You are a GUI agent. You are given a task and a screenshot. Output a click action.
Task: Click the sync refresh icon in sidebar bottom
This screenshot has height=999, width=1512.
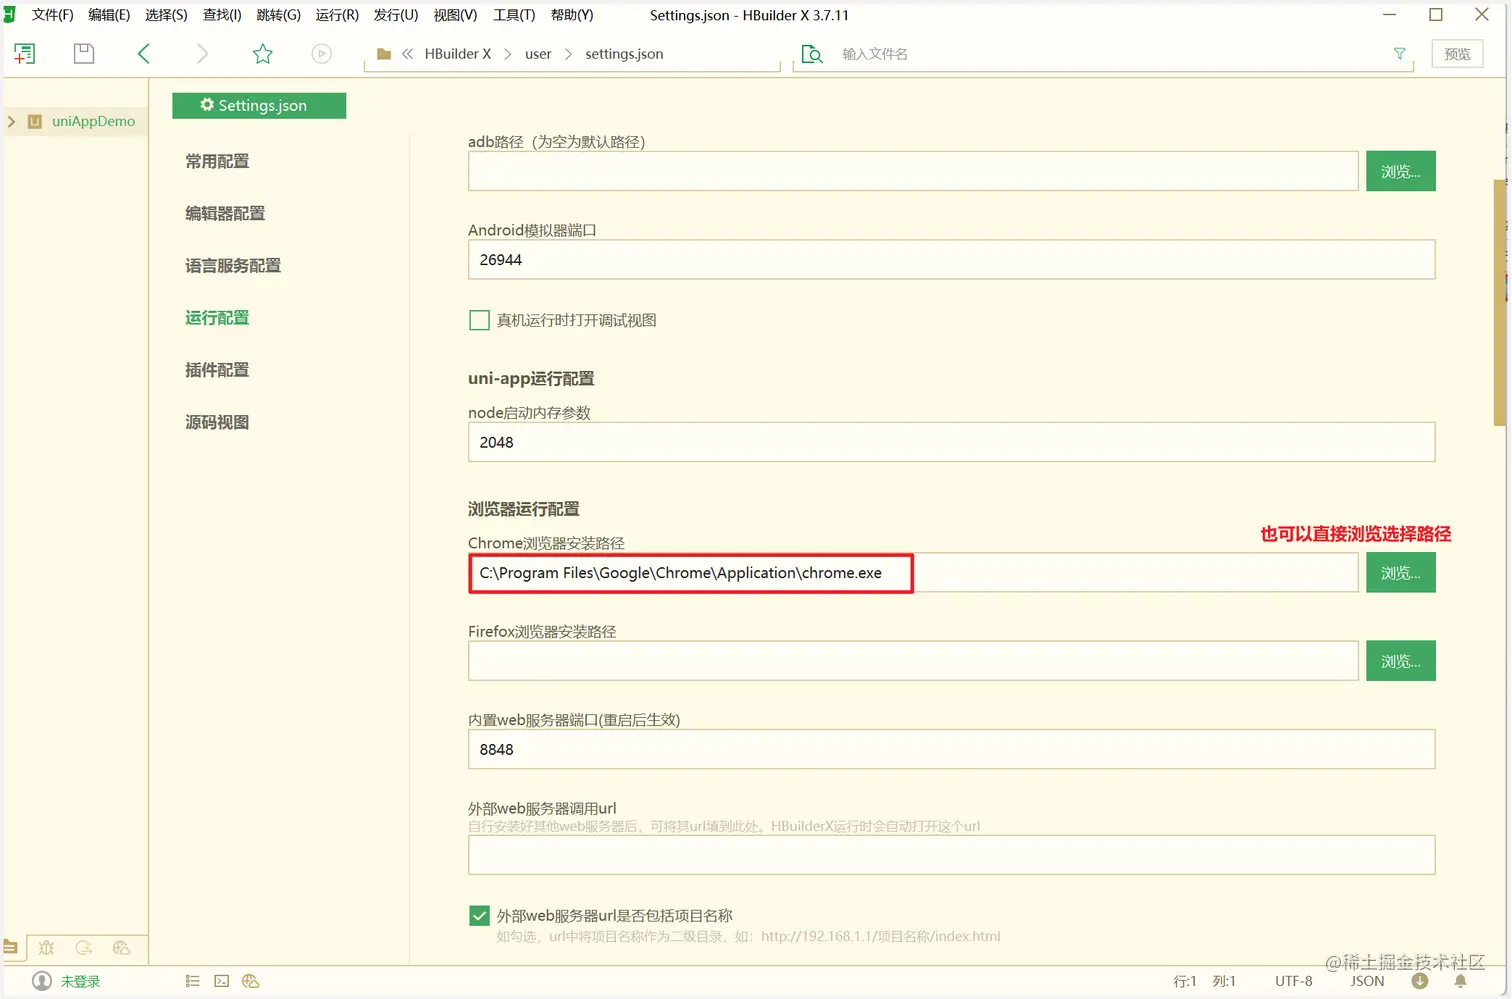(84, 947)
